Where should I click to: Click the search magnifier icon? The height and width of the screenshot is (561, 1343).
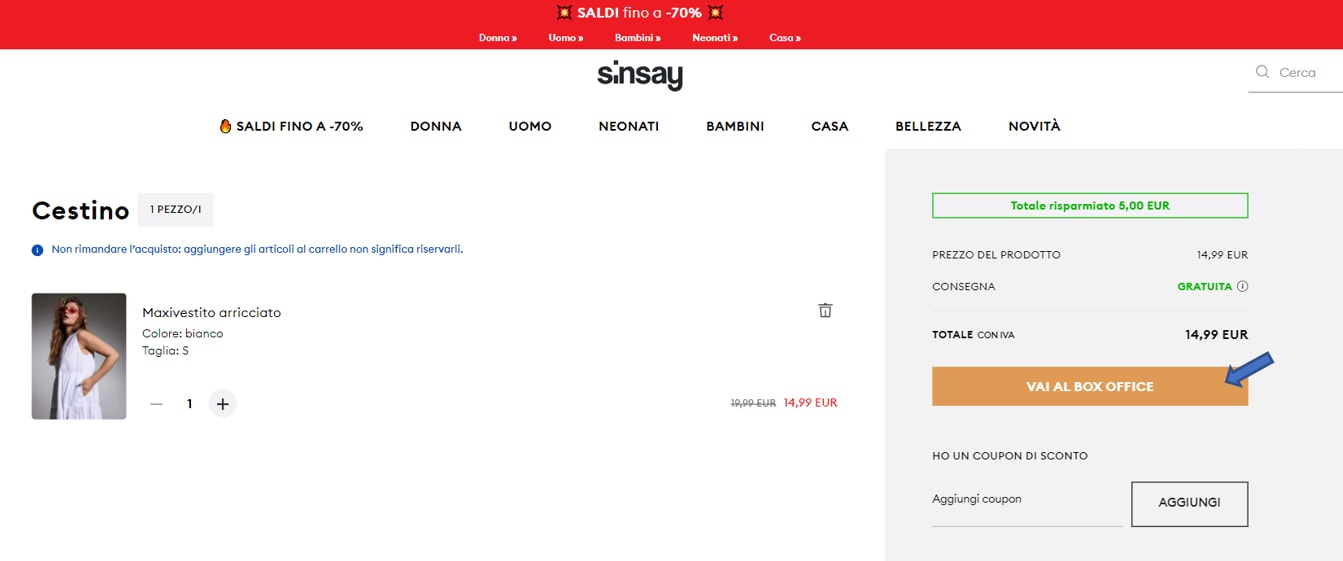coord(1262,72)
